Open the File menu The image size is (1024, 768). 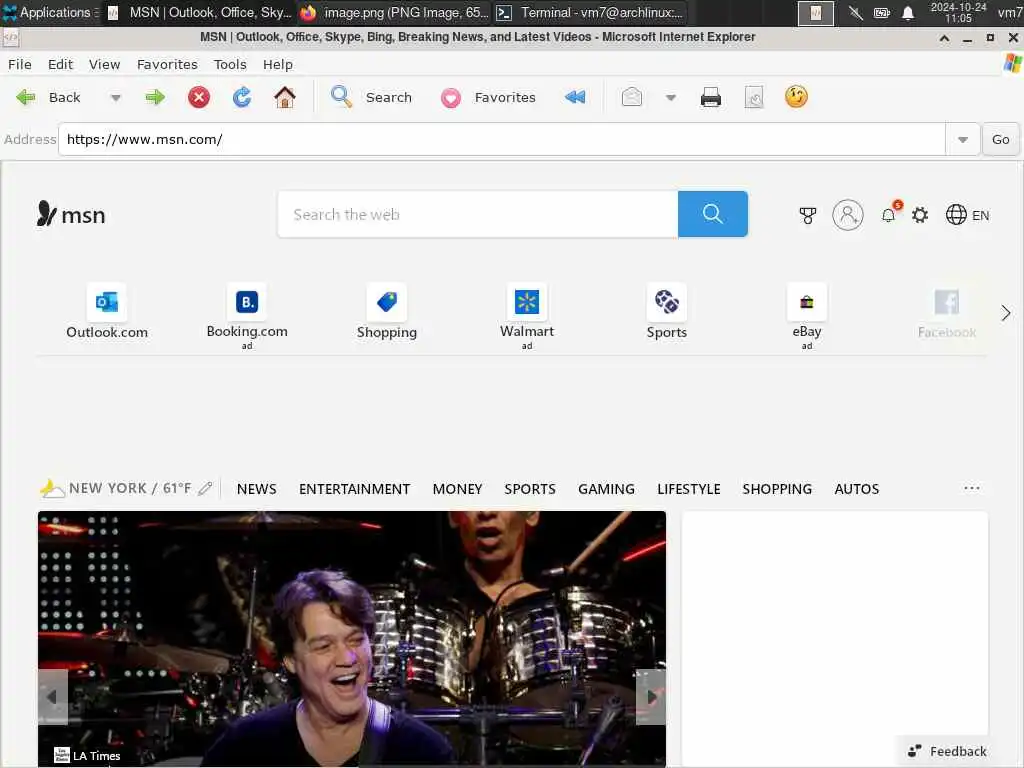(20, 64)
